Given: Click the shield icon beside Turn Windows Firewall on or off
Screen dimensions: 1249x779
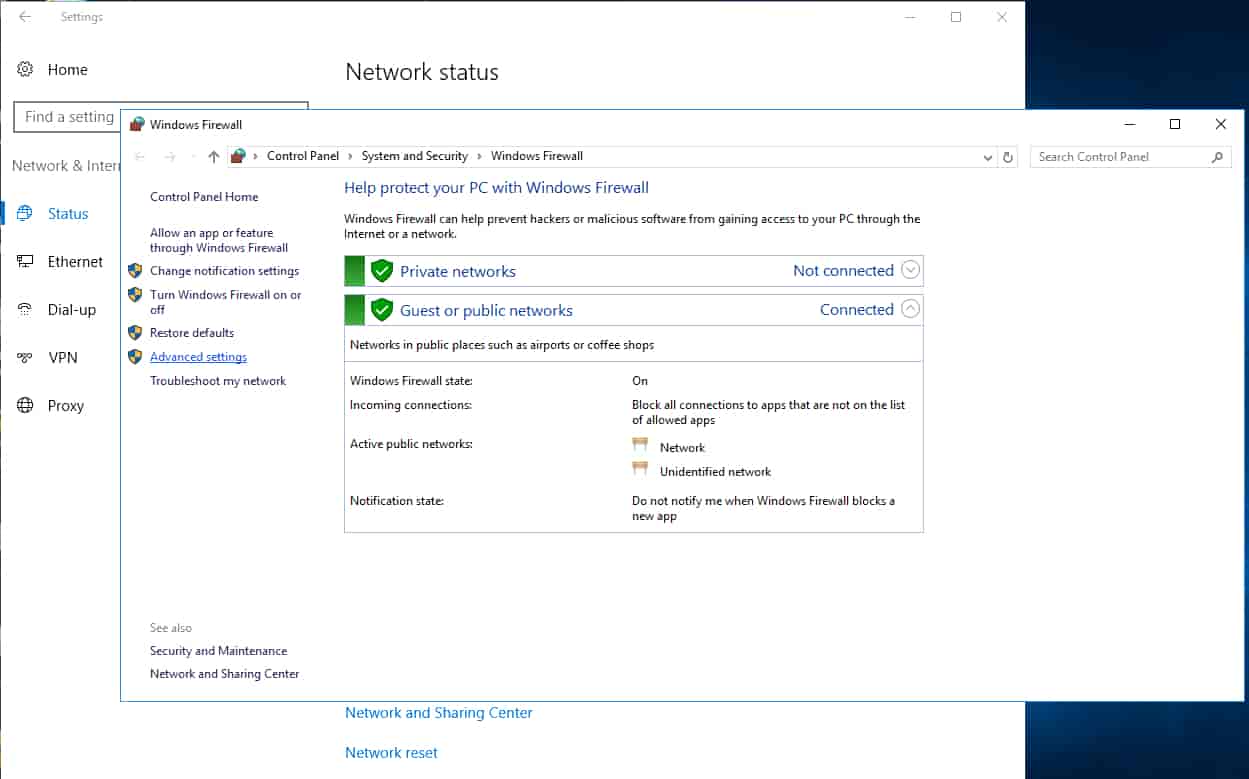Looking at the screenshot, I should 135,295.
